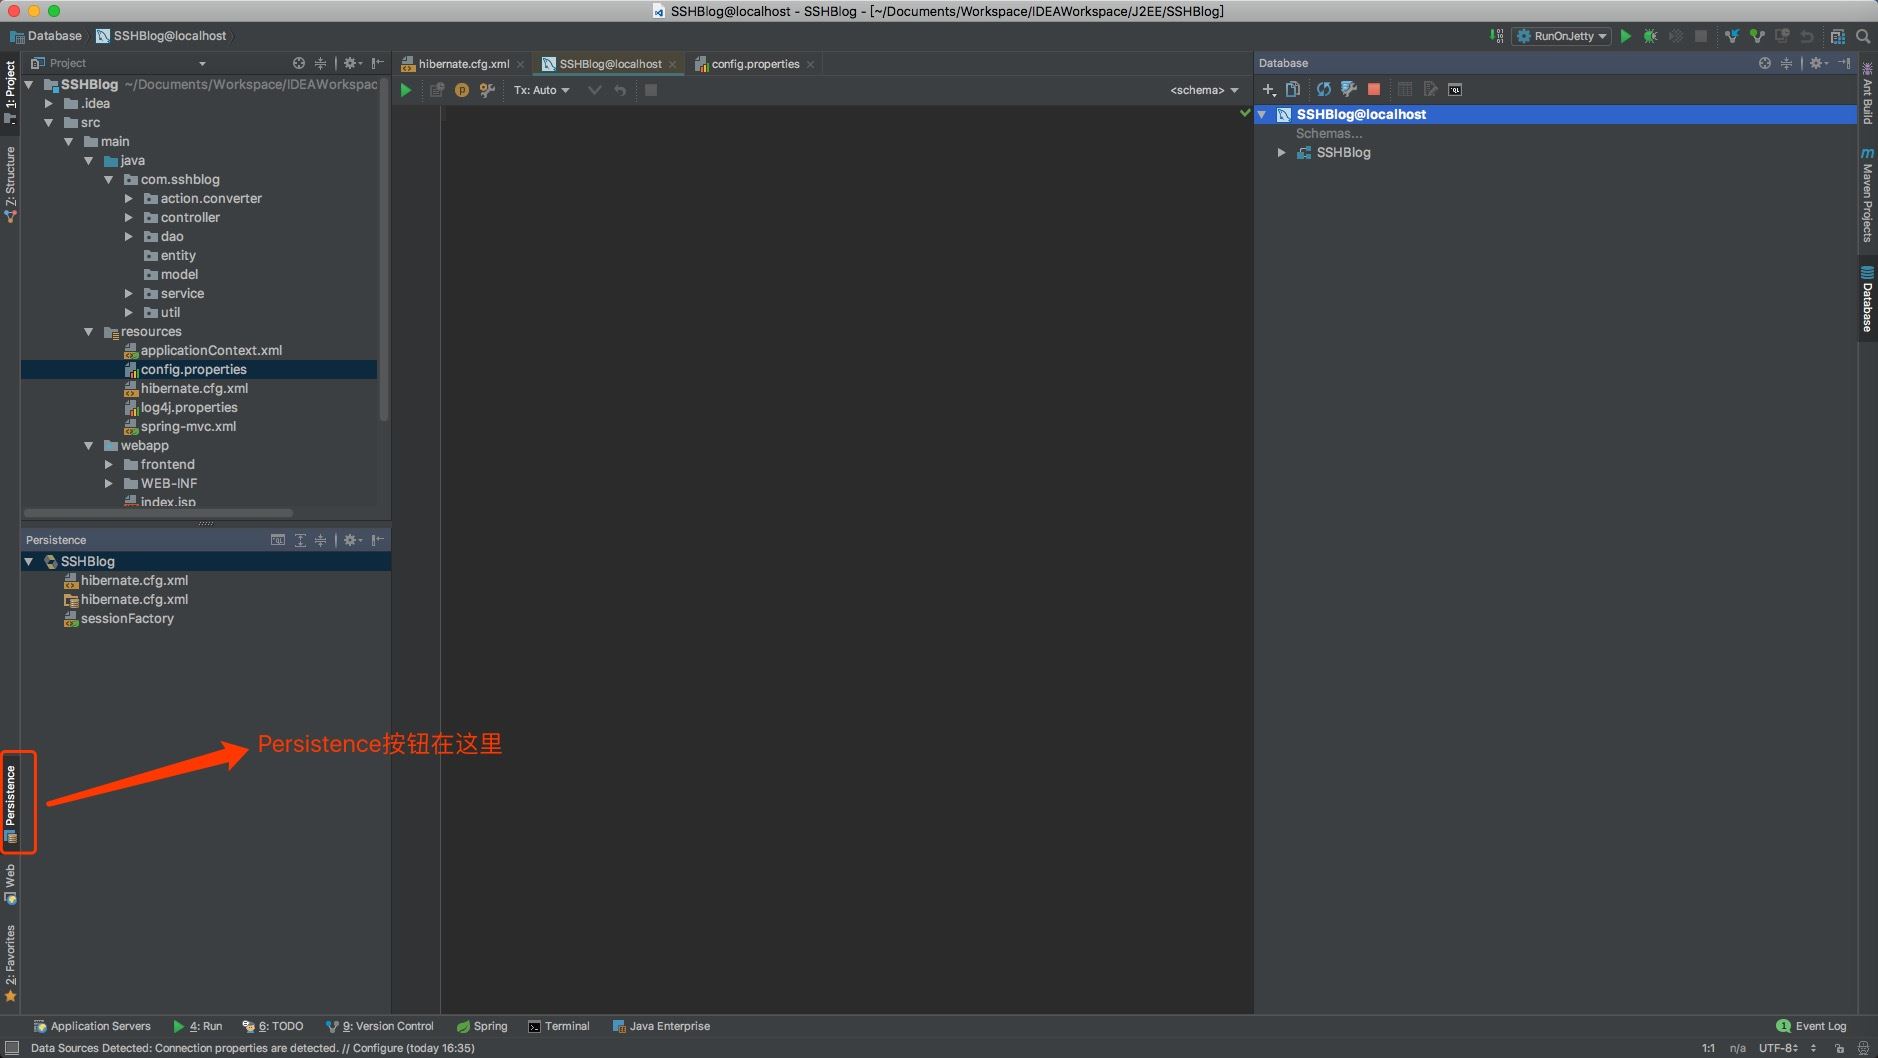Screen dimensions: 1878x1058
Task: Open the Spring tool tab
Action: [x=482, y=1026]
